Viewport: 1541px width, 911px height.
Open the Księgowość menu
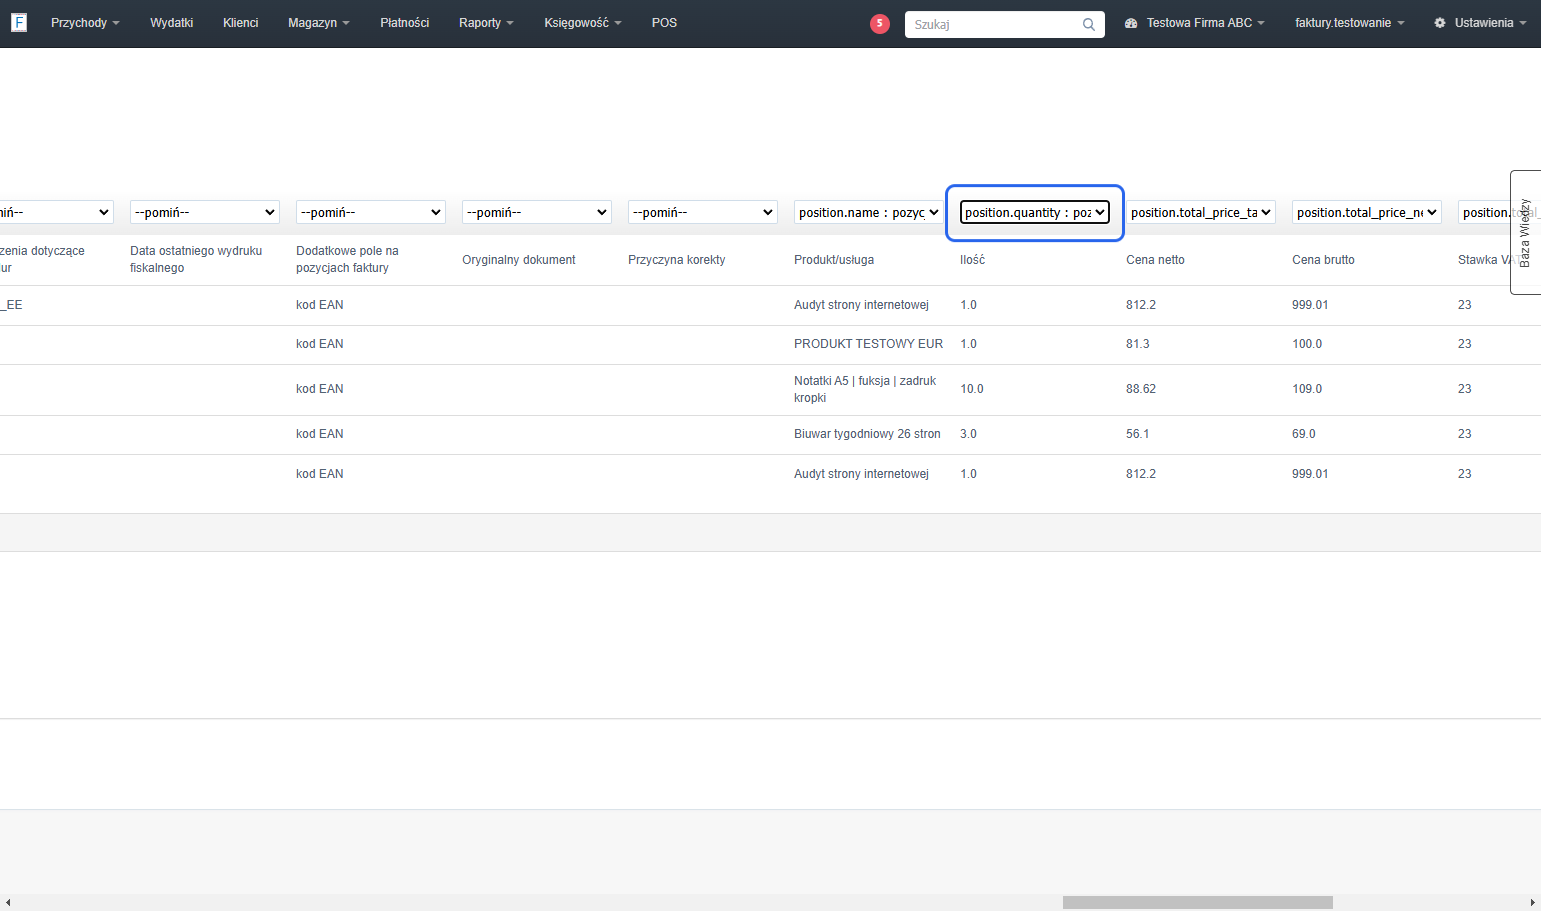click(x=583, y=23)
